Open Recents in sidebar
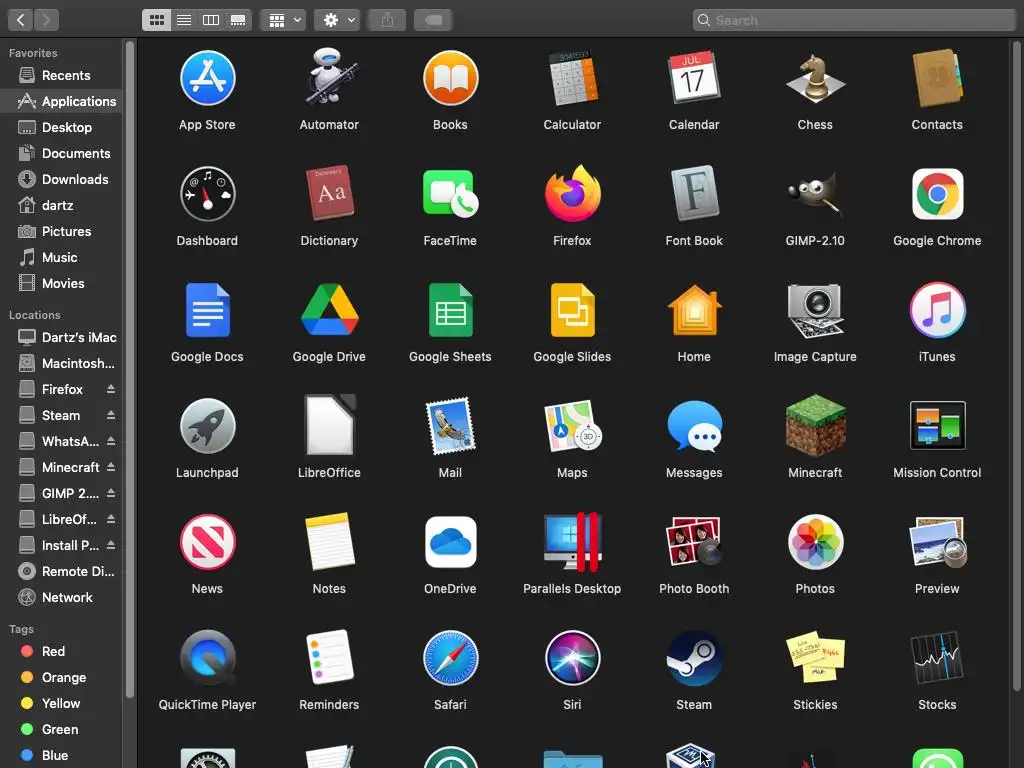The height and width of the screenshot is (768, 1024). click(61, 75)
